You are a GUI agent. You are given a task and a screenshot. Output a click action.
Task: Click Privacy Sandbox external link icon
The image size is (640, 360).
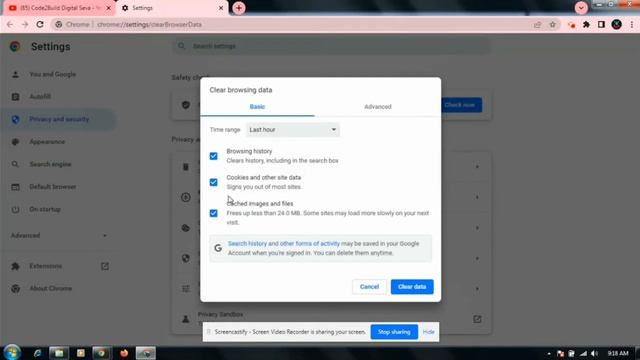(477, 319)
